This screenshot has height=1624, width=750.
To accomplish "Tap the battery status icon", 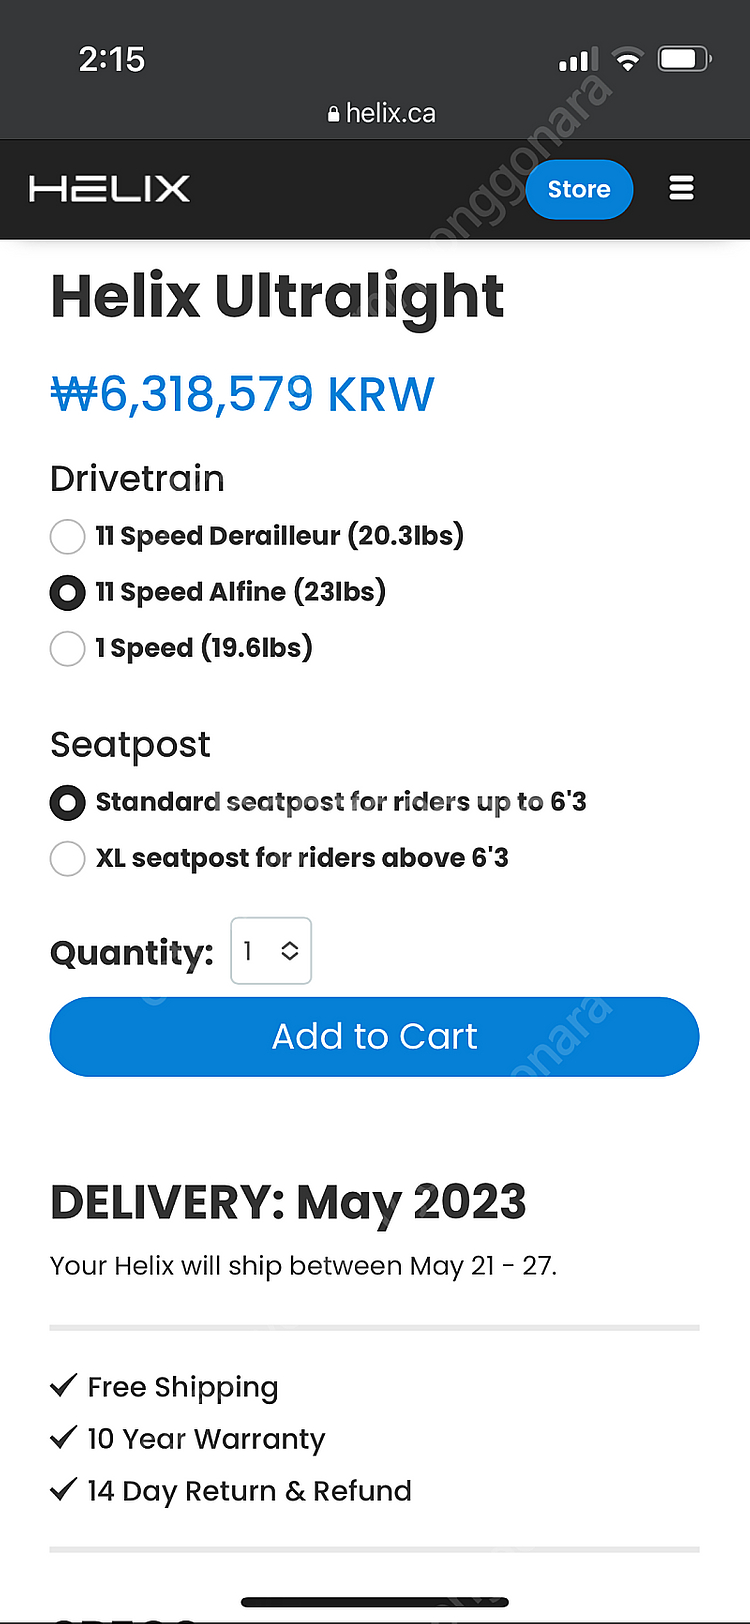I will (x=683, y=60).
